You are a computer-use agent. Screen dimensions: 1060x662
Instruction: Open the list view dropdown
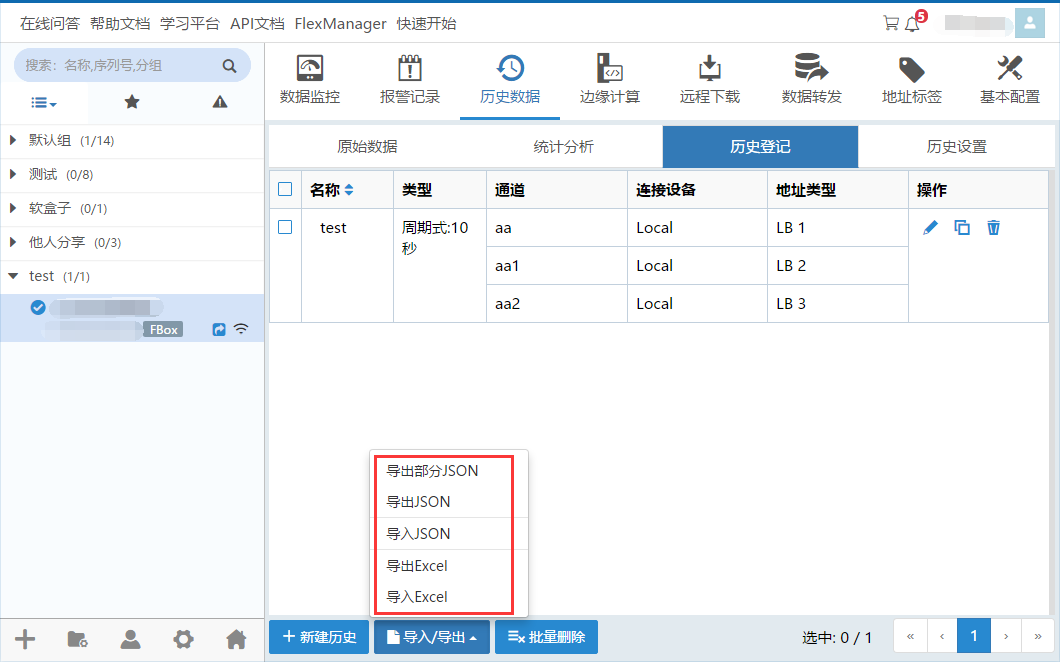point(44,102)
